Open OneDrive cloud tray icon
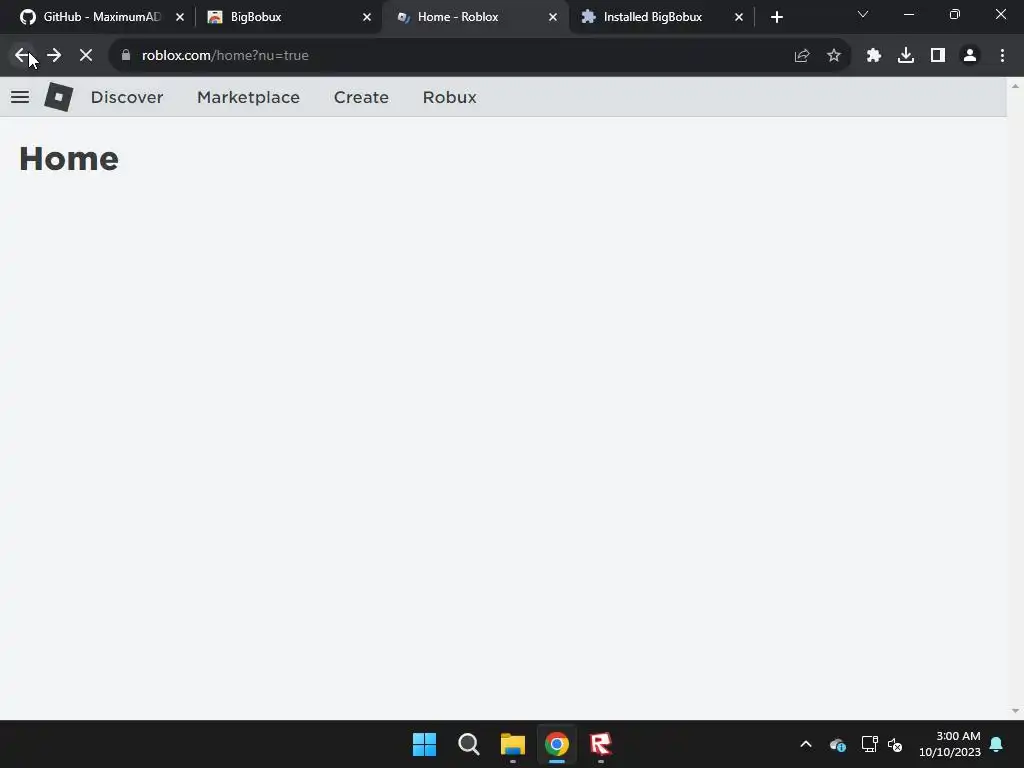Image resolution: width=1024 pixels, height=768 pixels. (x=838, y=744)
